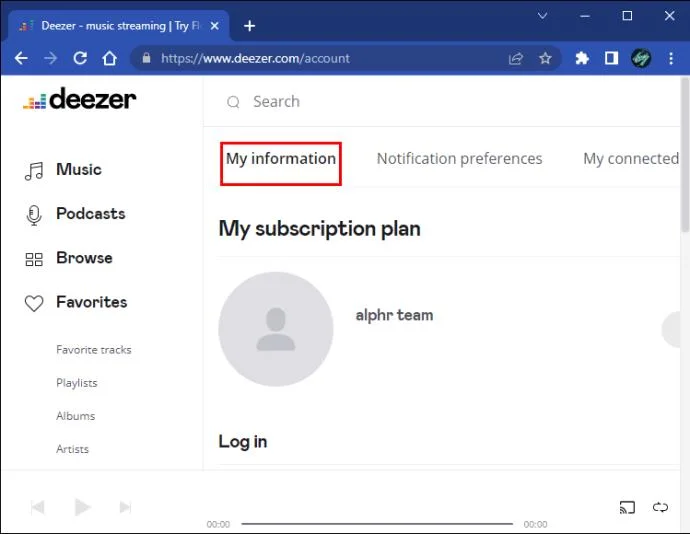This screenshot has height=534, width=690.
Task: Open browser side panel icon
Action: pyautogui.click(x=611, y=58)
